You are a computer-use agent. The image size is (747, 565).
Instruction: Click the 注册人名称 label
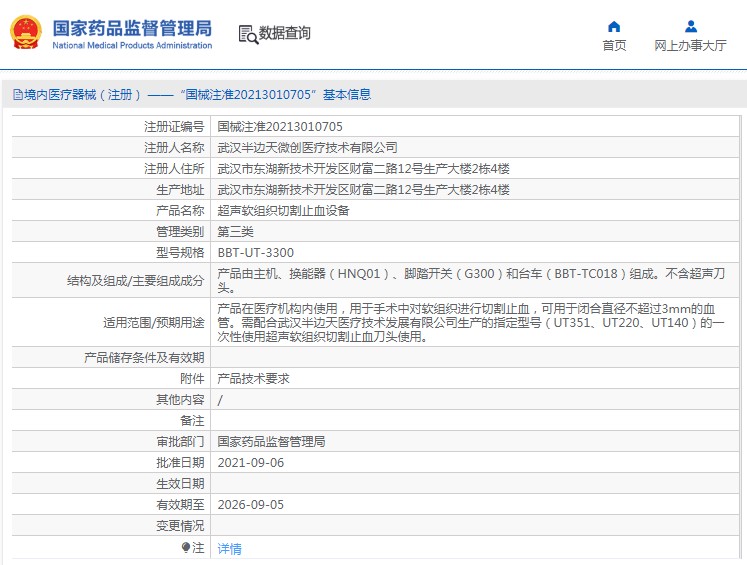tap(174, 148)
